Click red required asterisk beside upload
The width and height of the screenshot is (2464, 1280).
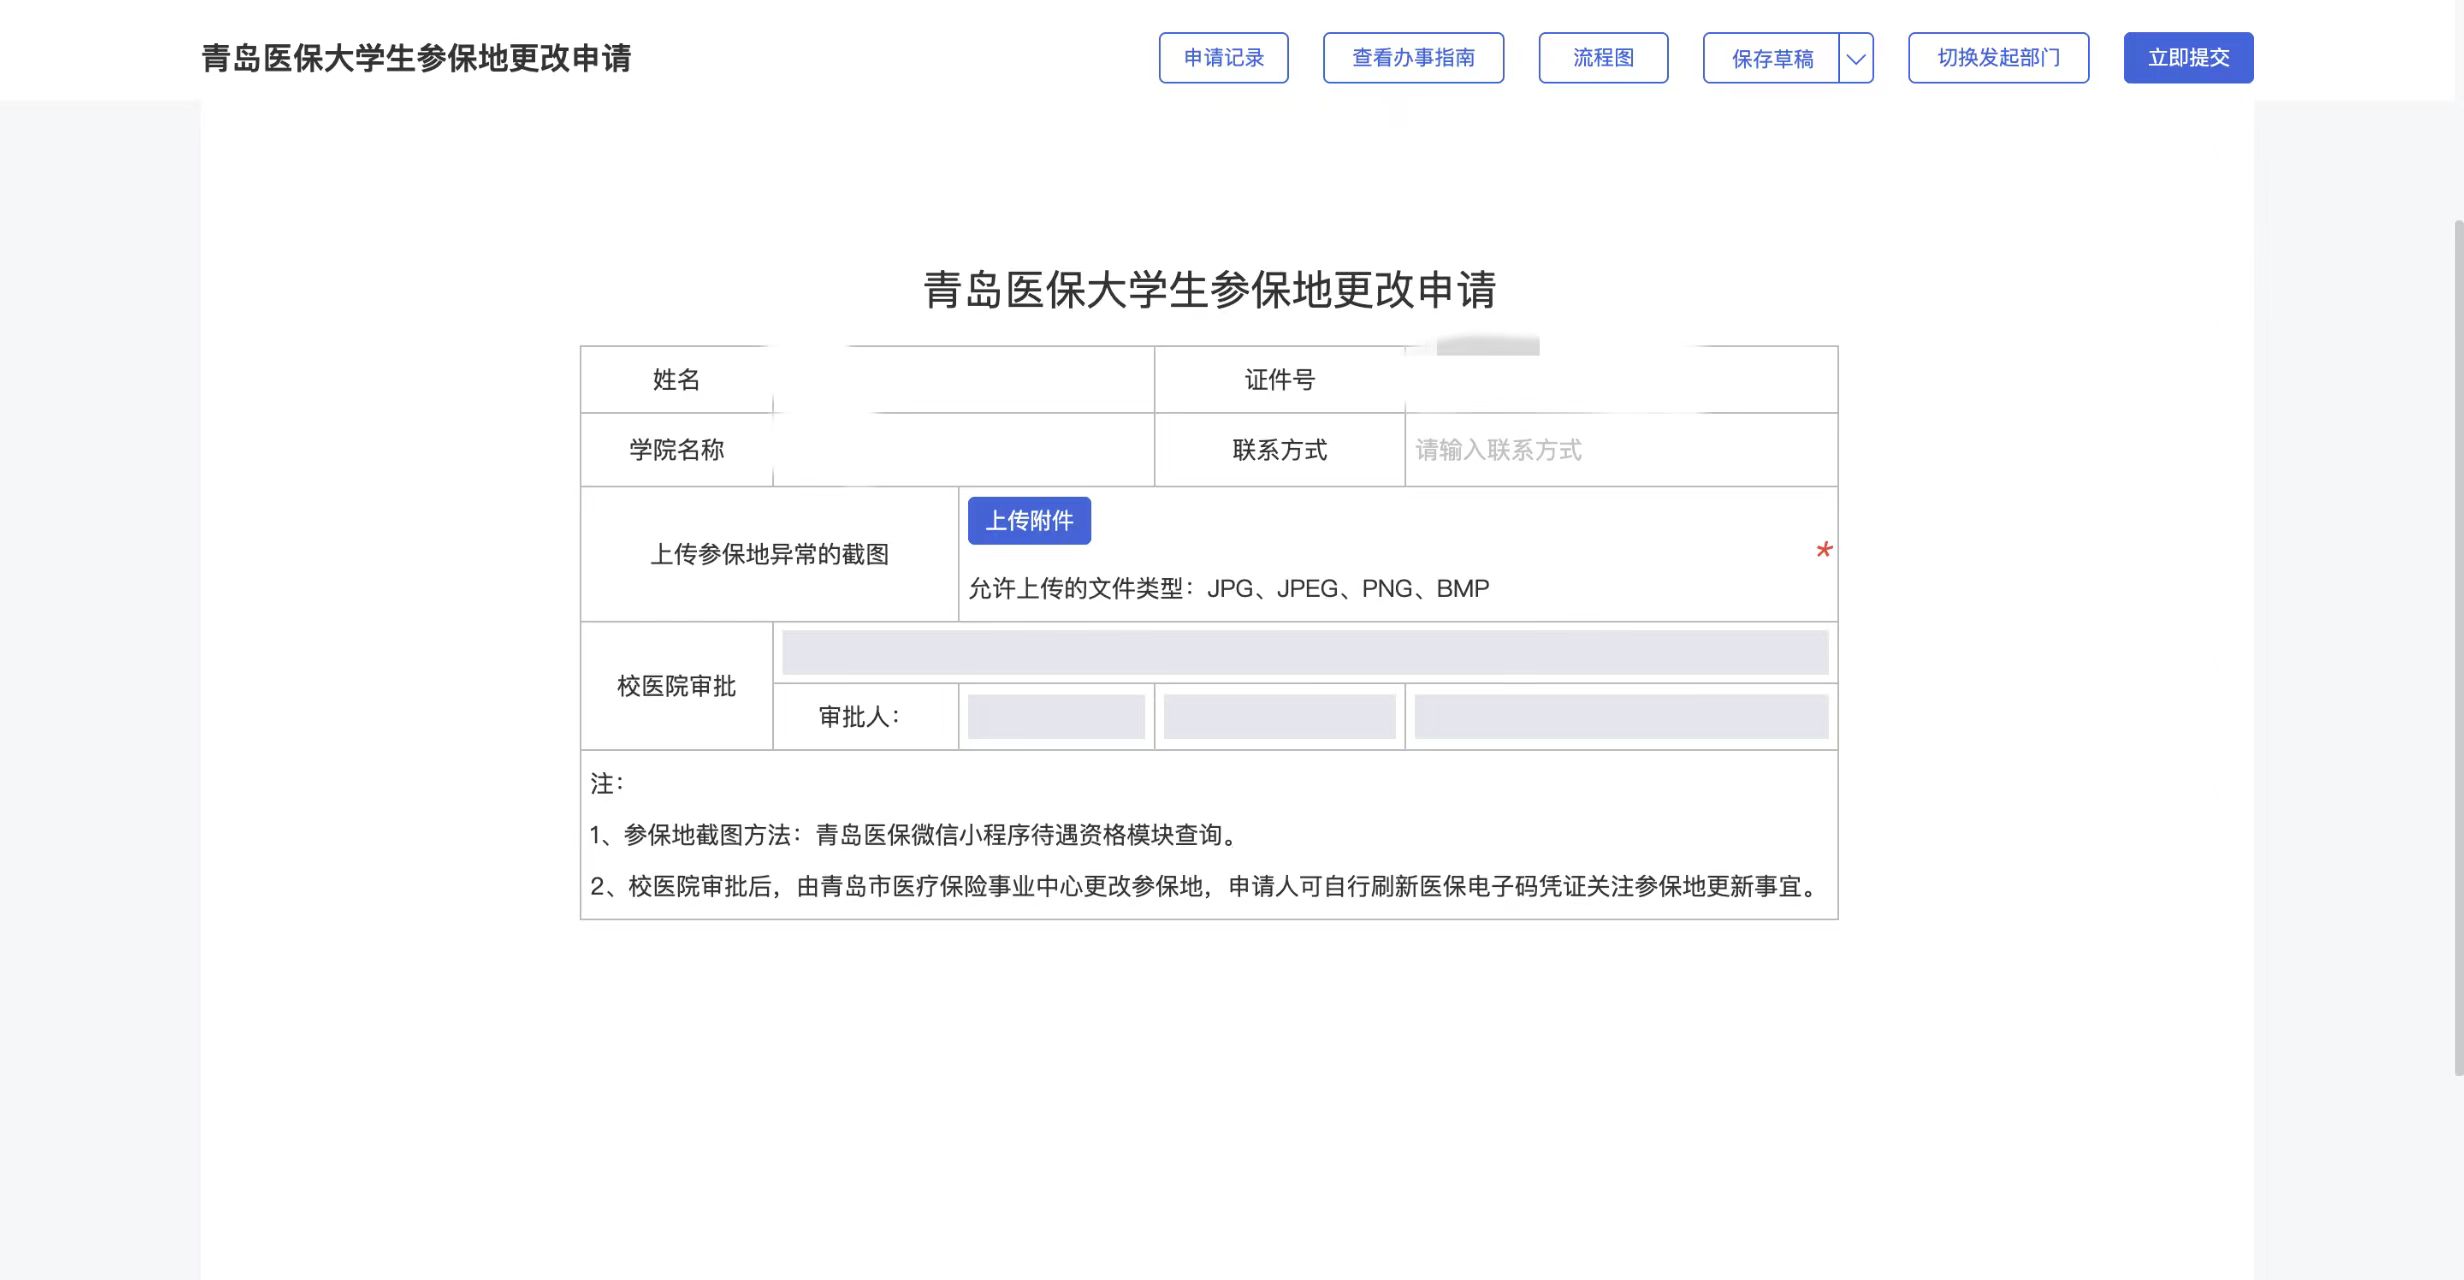(1824, 551)
